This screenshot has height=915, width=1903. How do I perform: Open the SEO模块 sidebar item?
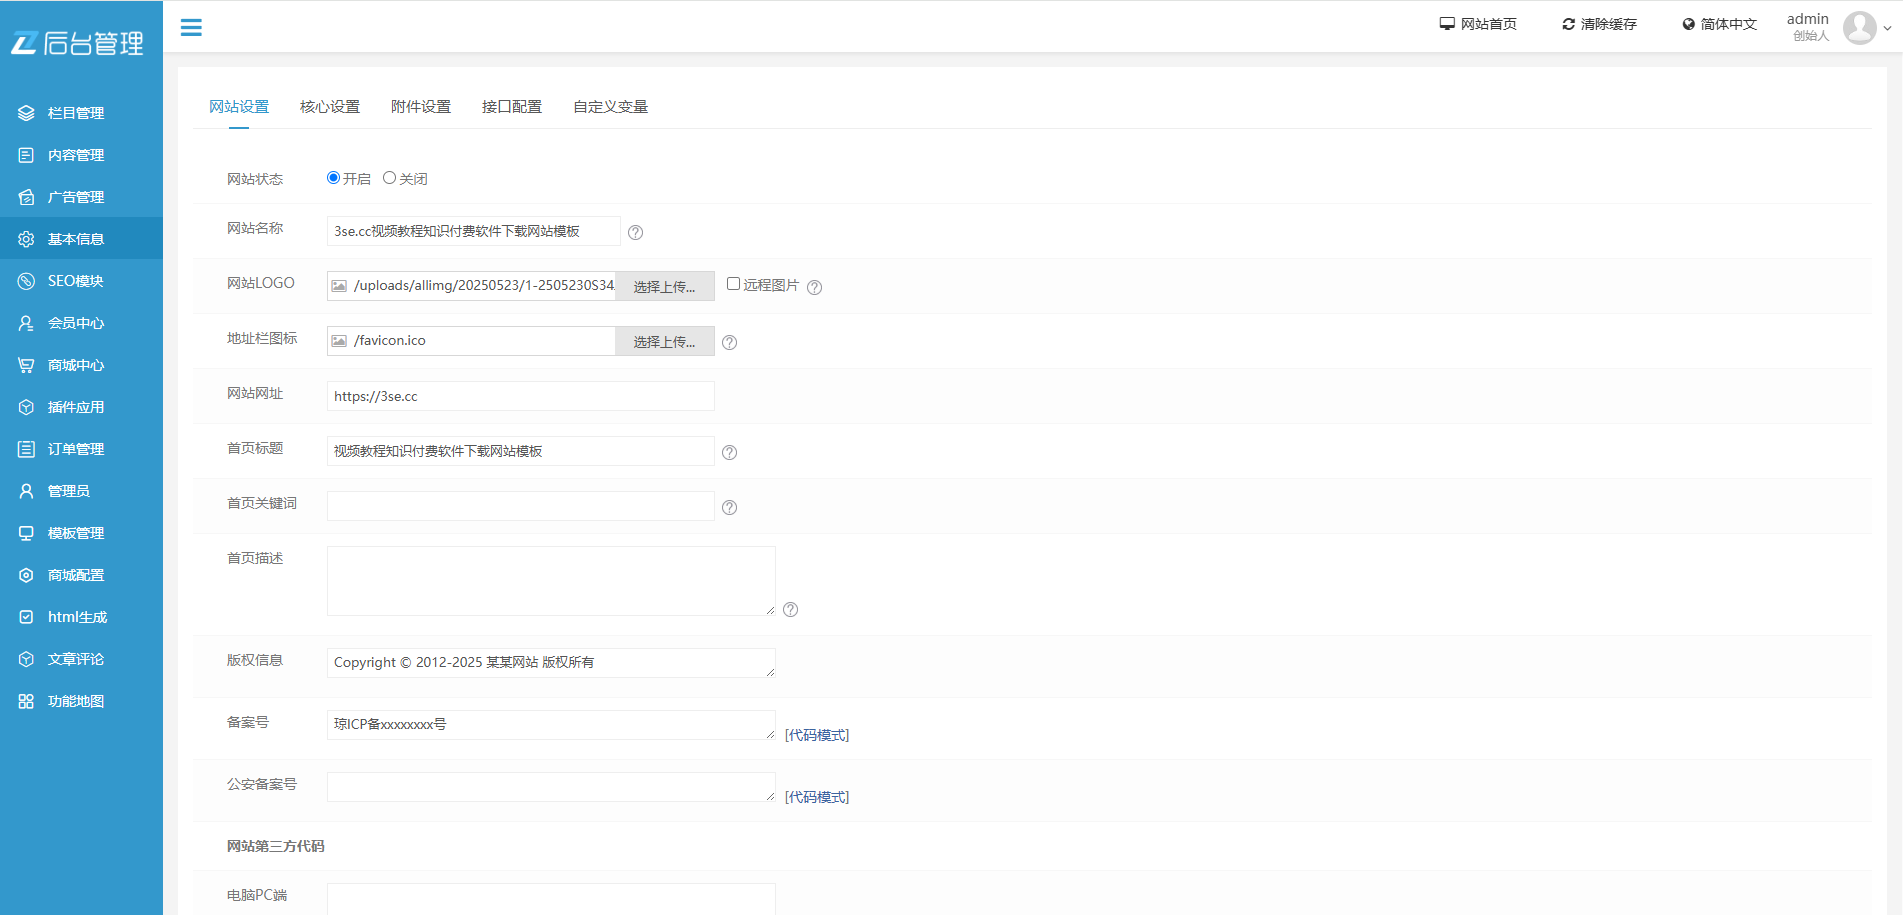(x=76, y=281)
